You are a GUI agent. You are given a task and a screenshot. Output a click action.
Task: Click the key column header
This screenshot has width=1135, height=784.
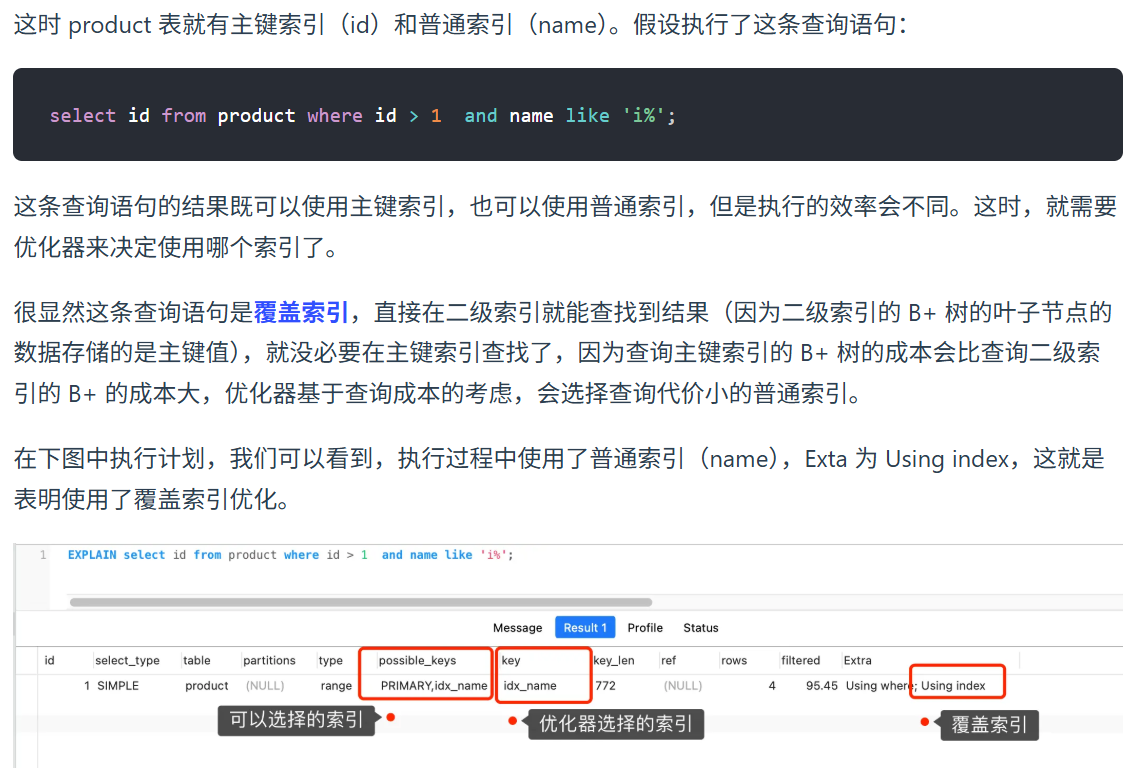tap(510, 660)
